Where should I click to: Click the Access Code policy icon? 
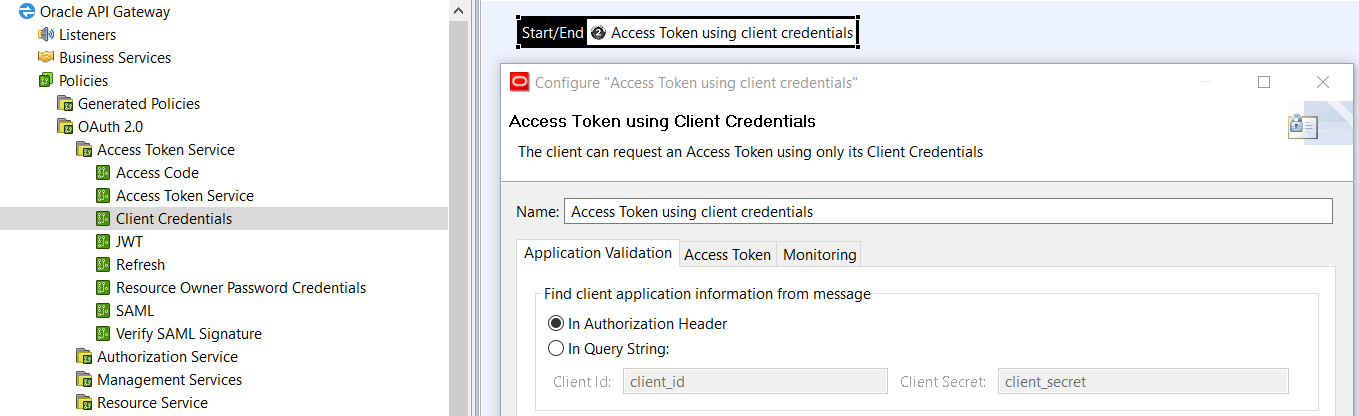point(103,173)
